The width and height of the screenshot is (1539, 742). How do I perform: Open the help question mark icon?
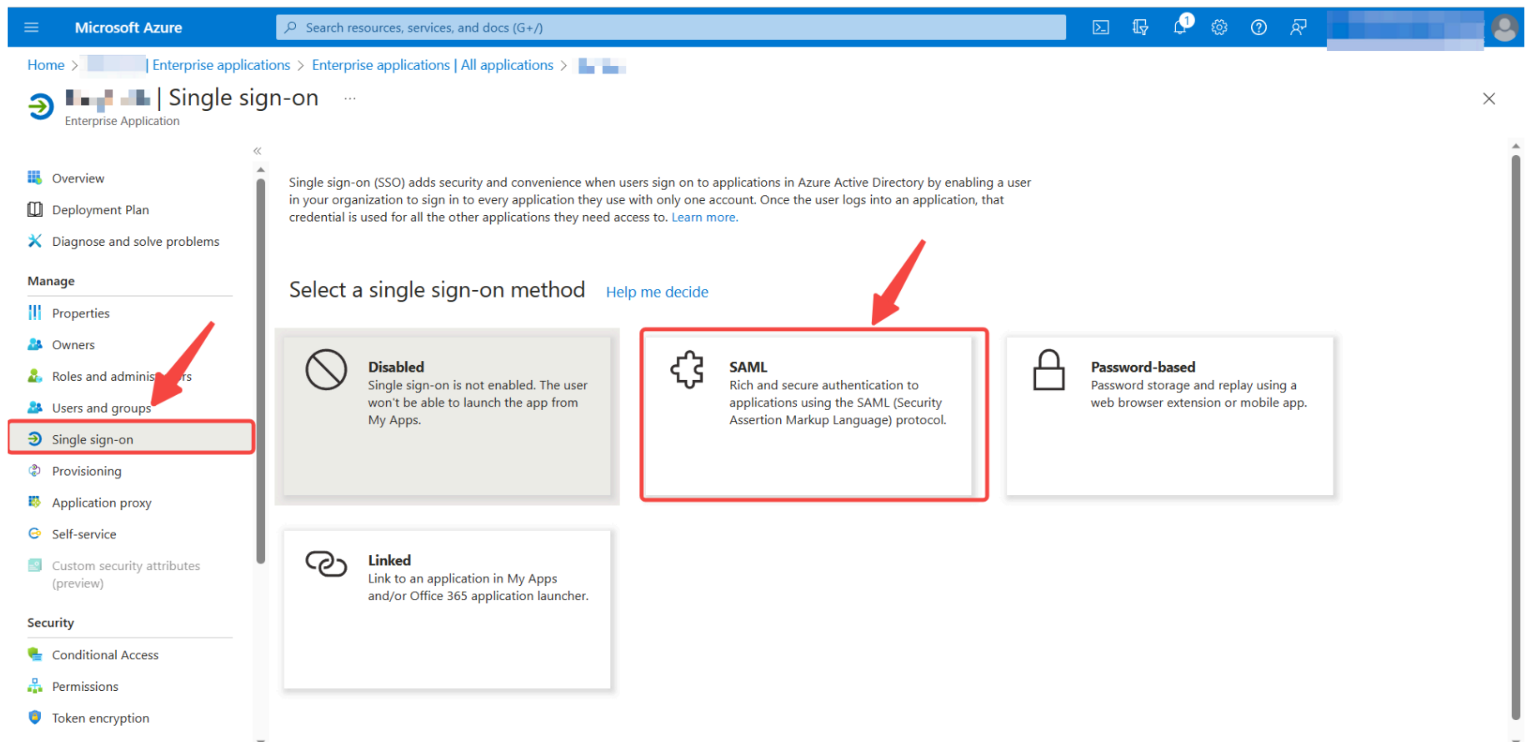[1259, 28]
